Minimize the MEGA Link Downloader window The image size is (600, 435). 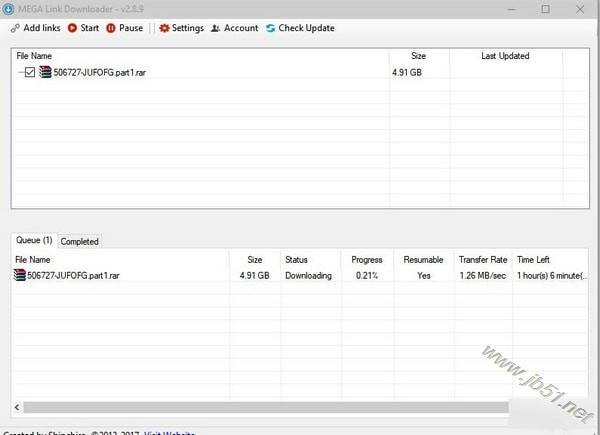point(512,9)
